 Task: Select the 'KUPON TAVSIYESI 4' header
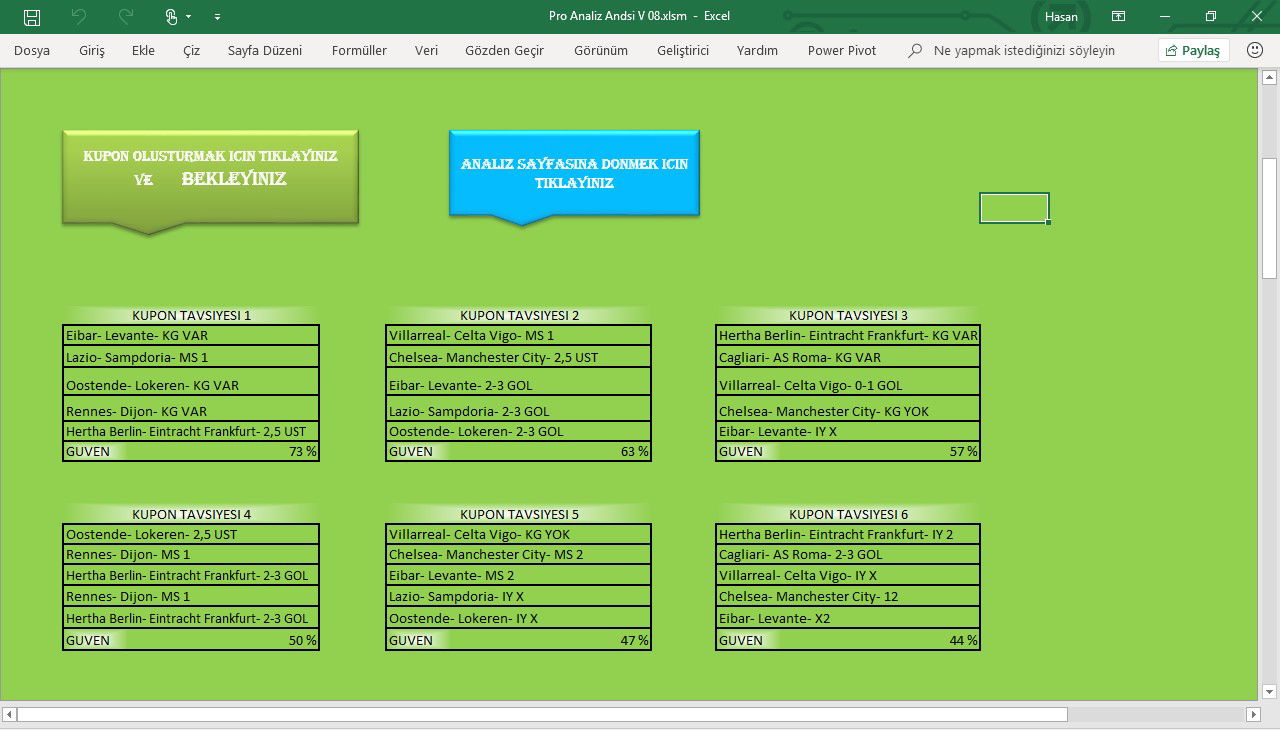tap(191, 514)
